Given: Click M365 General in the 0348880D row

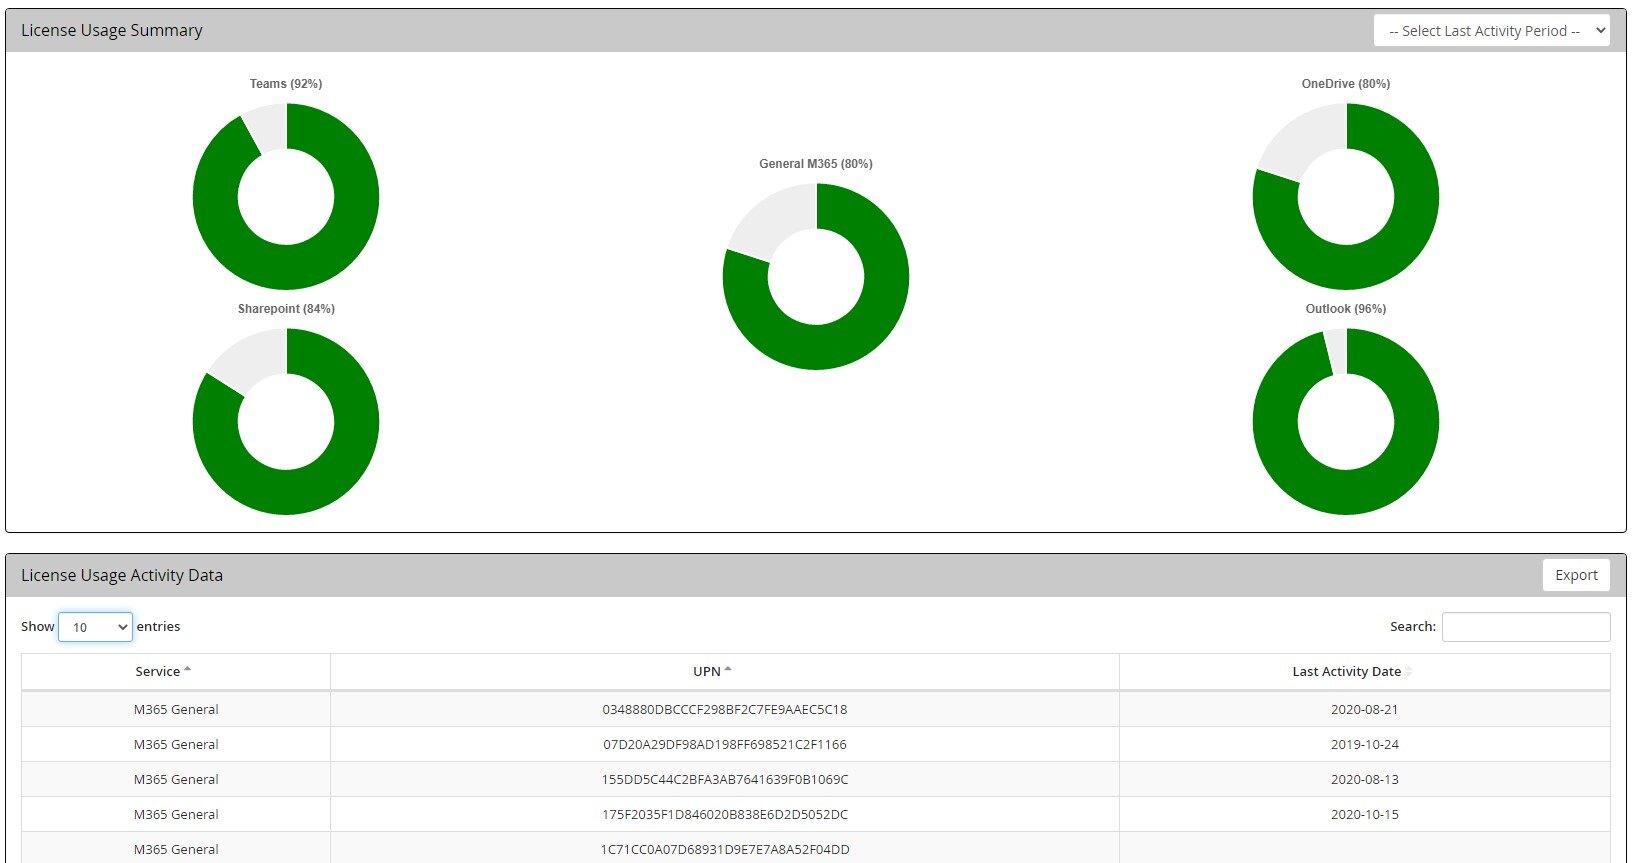Looking at the screenshot, I should pyautogui.click(x=176, y=710).
